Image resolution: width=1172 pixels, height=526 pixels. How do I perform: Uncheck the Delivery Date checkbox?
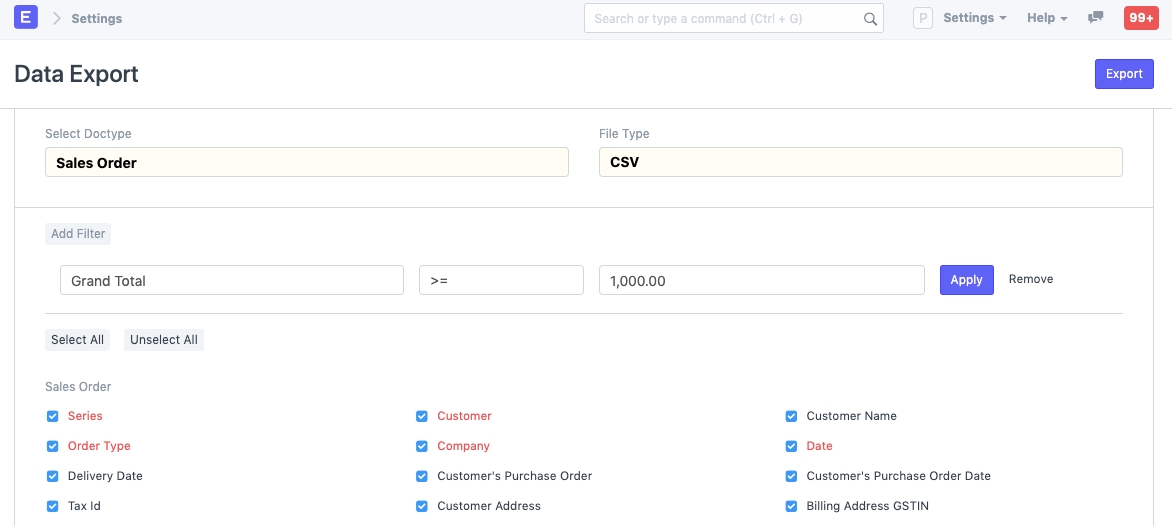coord(53,476)
